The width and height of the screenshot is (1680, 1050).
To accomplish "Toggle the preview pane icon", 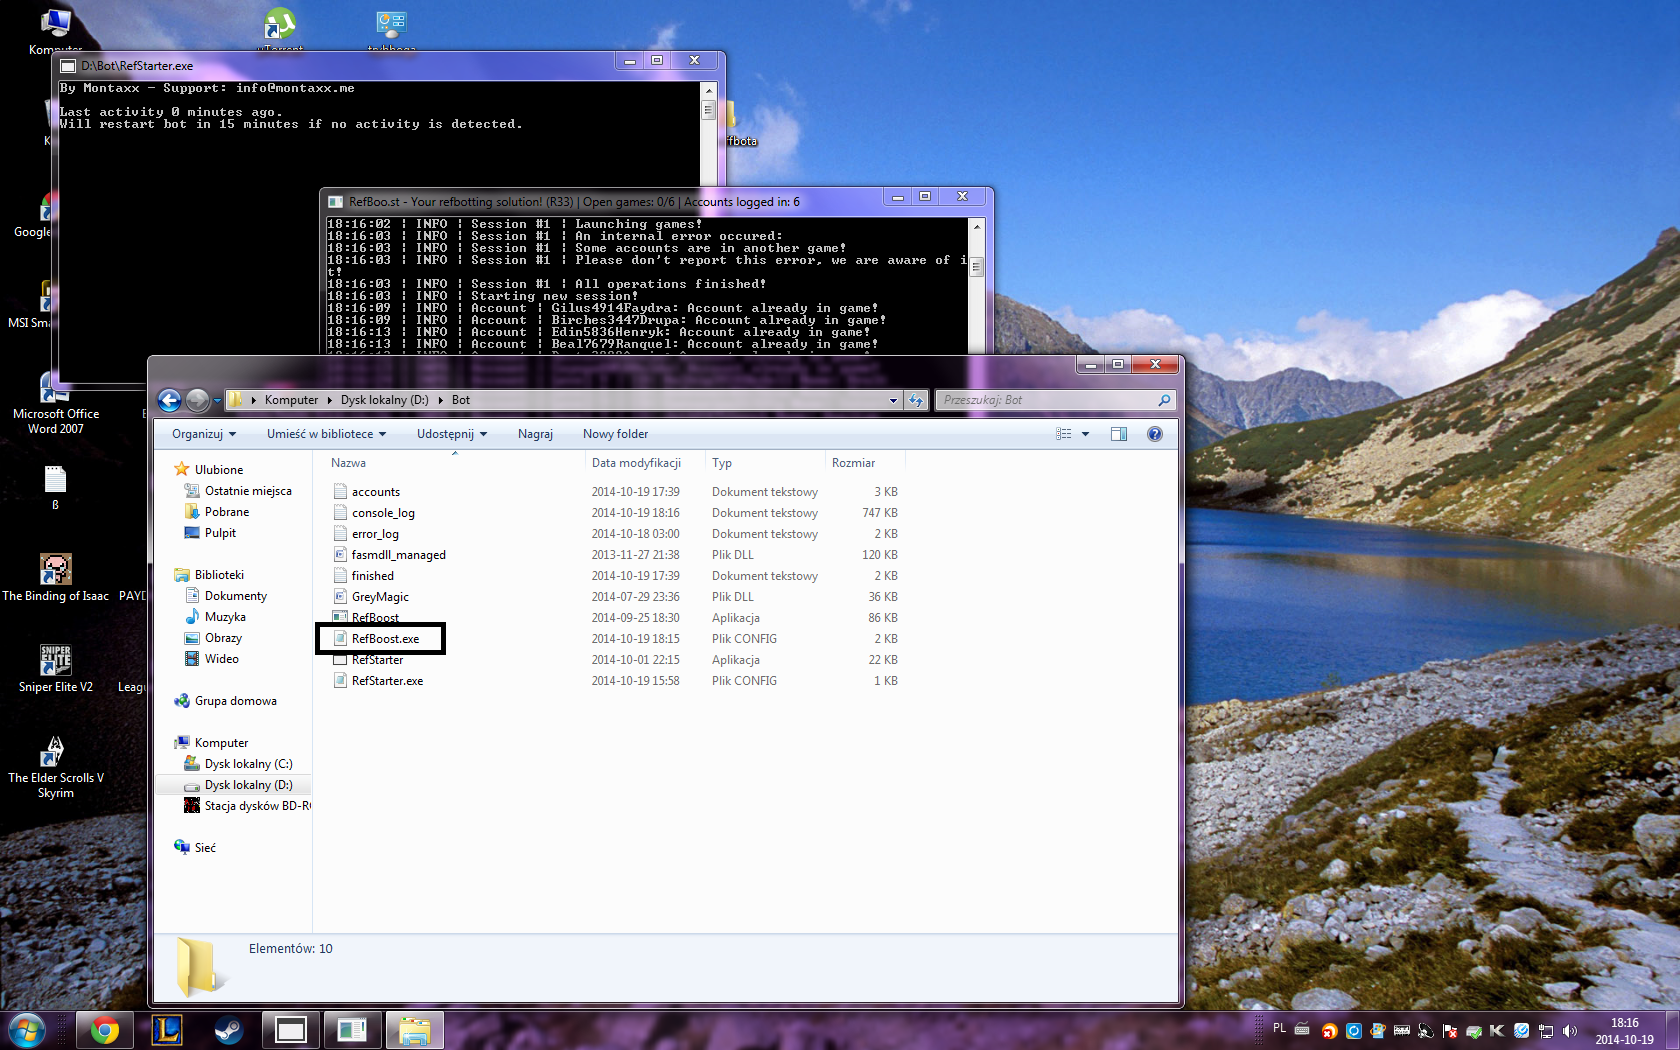I will coord(1119,434).
